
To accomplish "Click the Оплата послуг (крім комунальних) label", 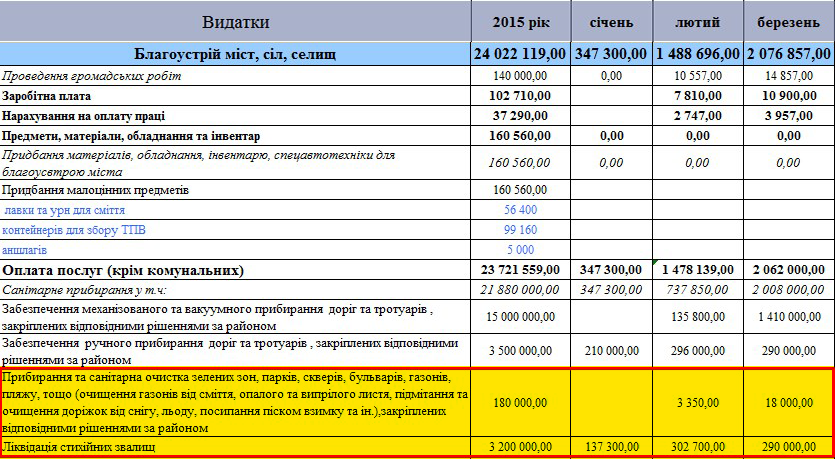I will click(x=124, y=270).
